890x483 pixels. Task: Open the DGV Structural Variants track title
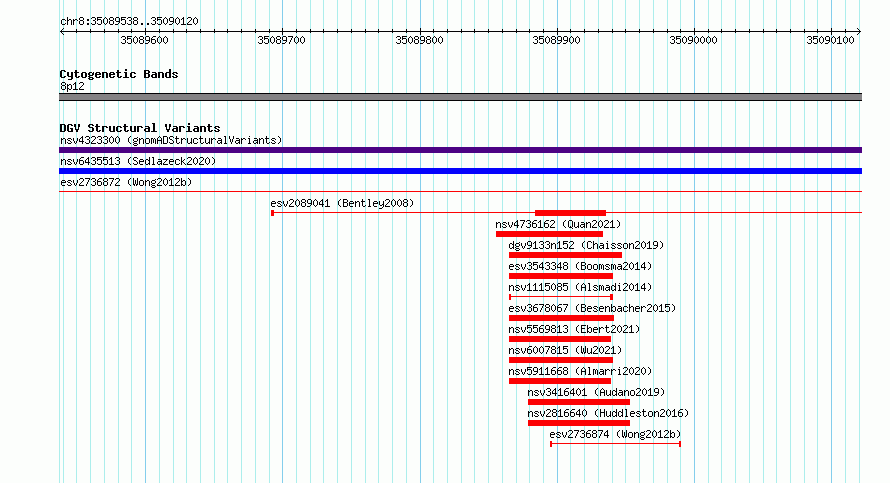140,128
